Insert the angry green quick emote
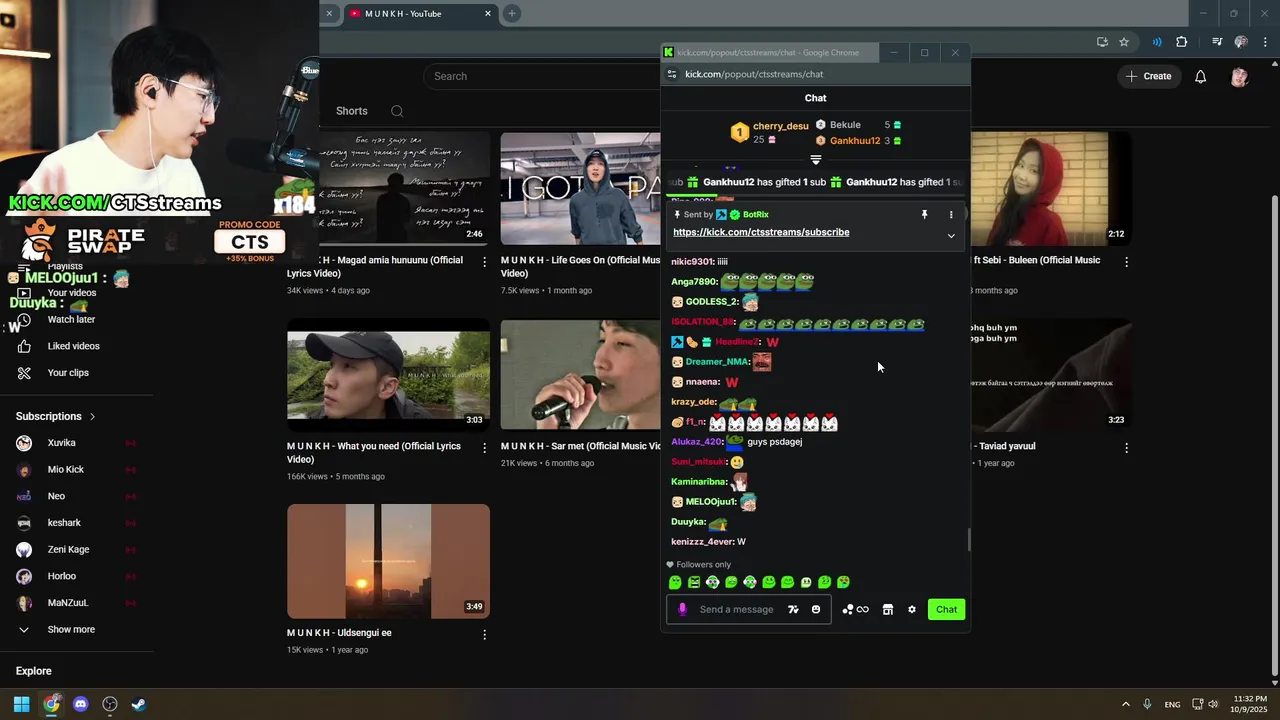Image resolution: width=1280 pixels, height=720 pixels. tap(694, 582)
